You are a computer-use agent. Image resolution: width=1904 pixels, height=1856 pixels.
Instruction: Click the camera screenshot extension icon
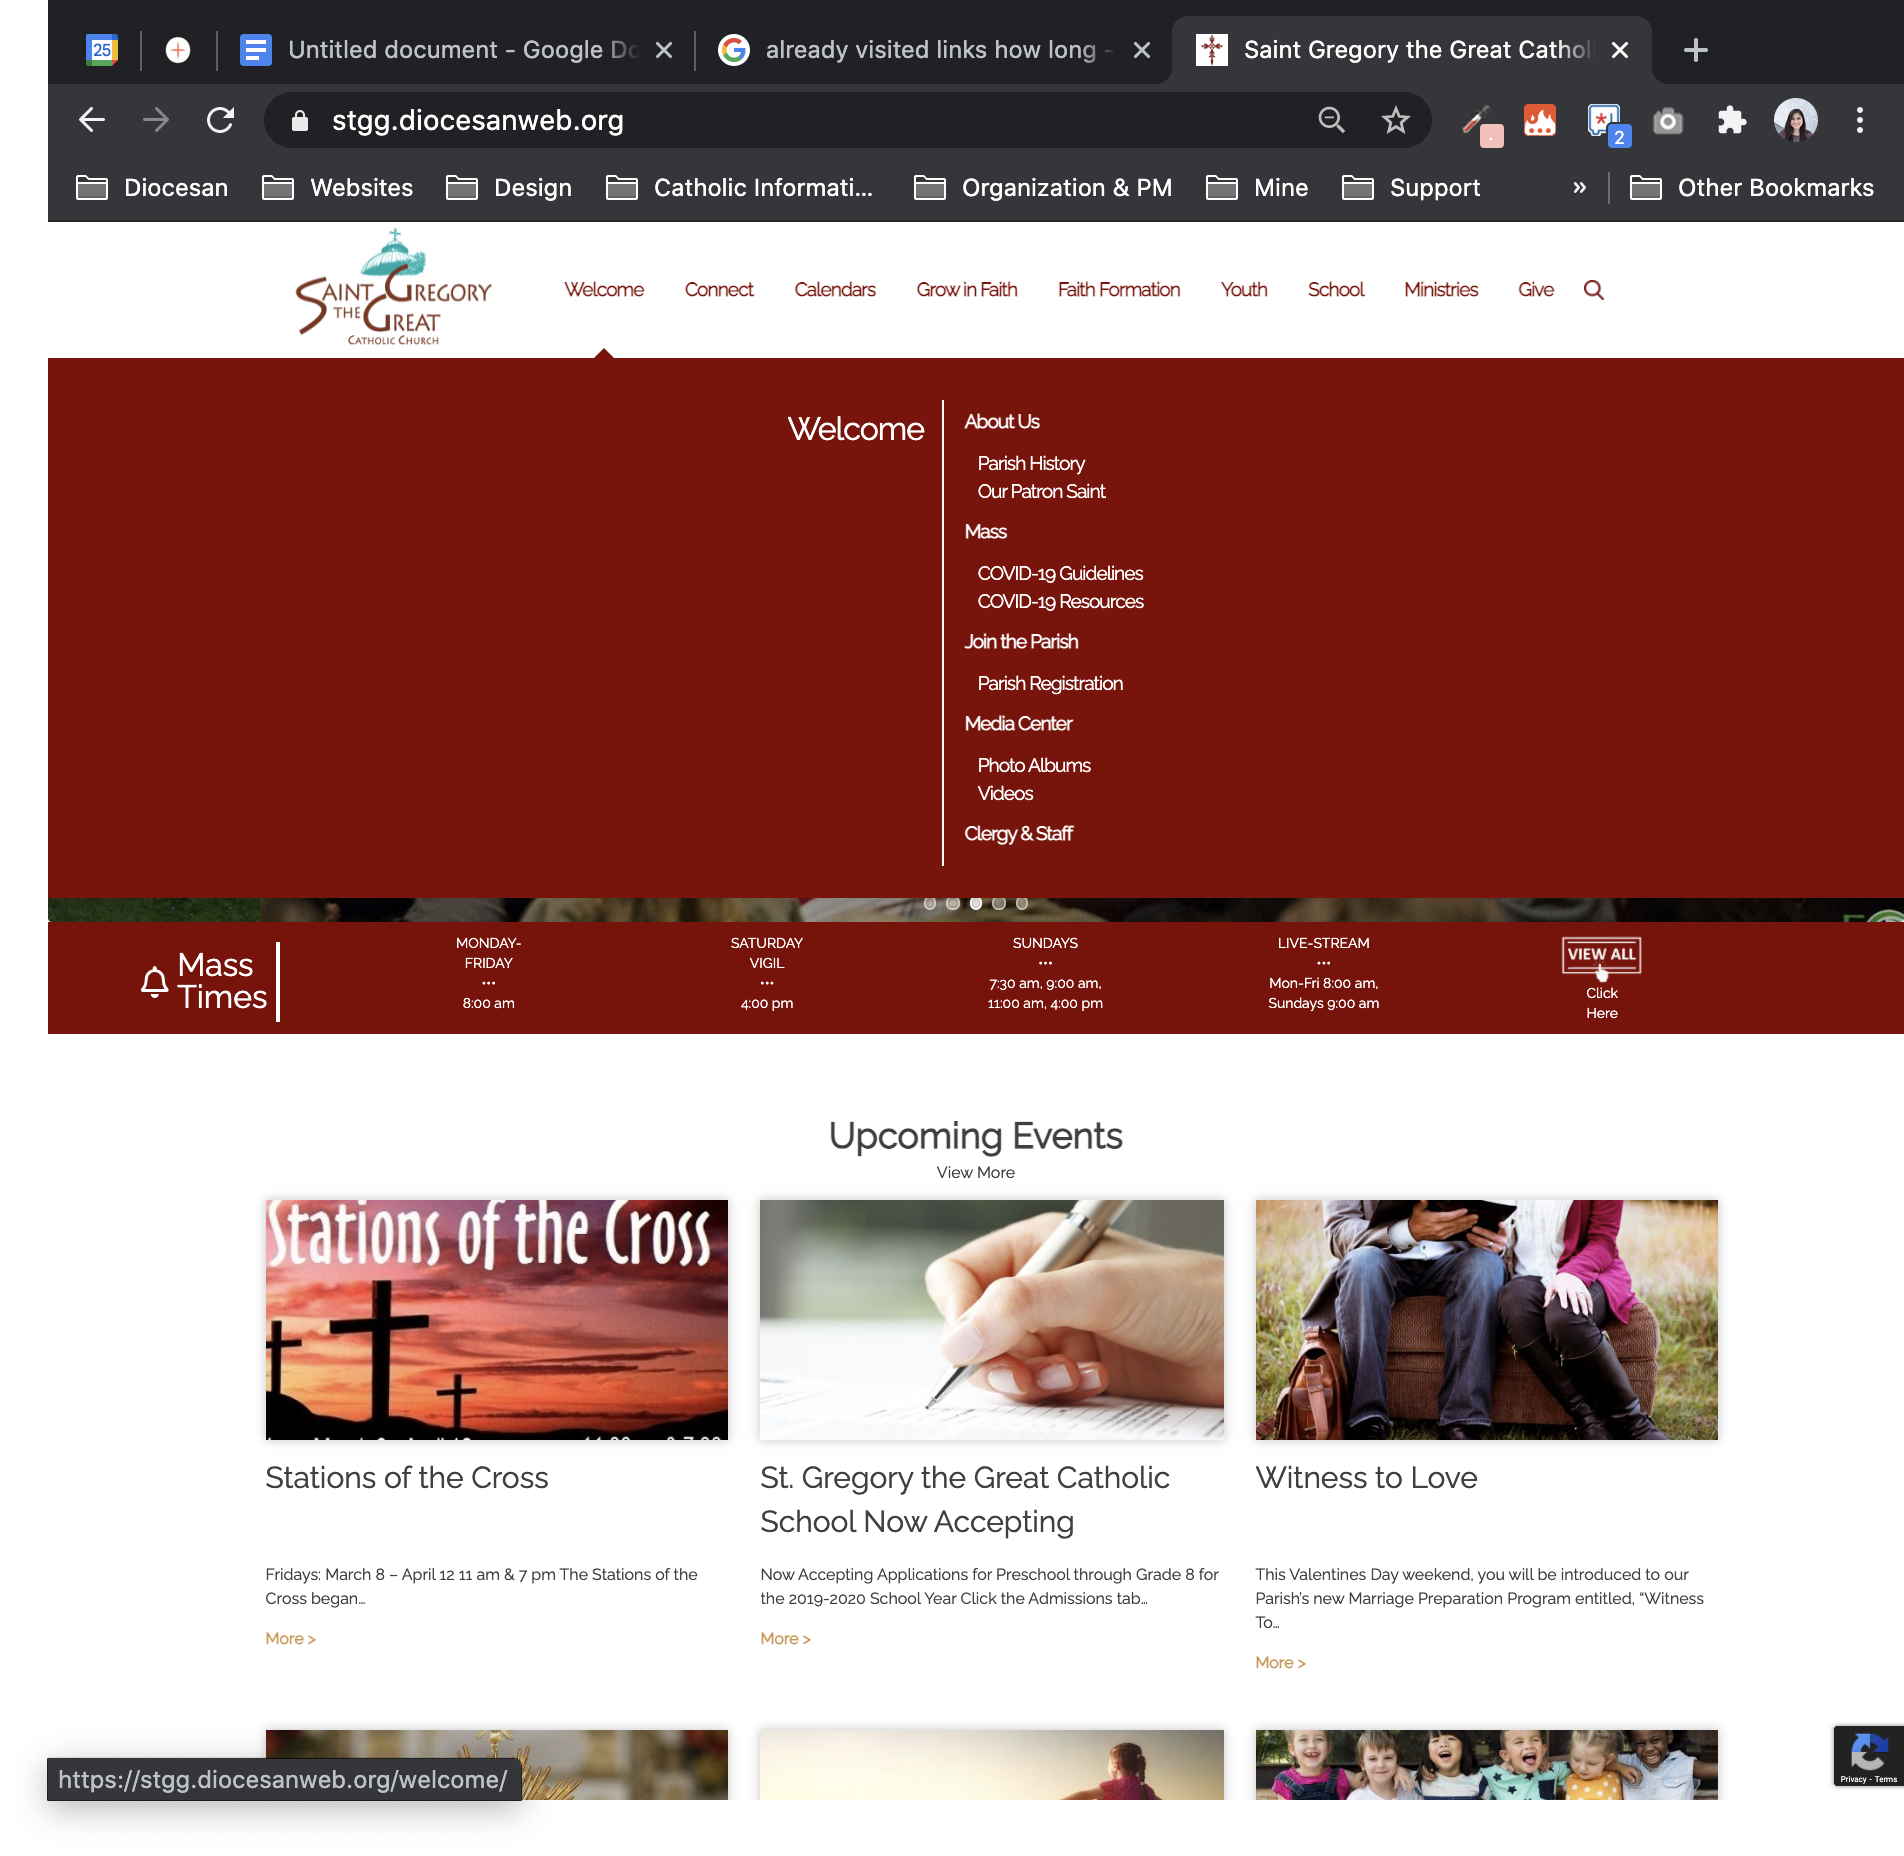tap(1667, 121)
